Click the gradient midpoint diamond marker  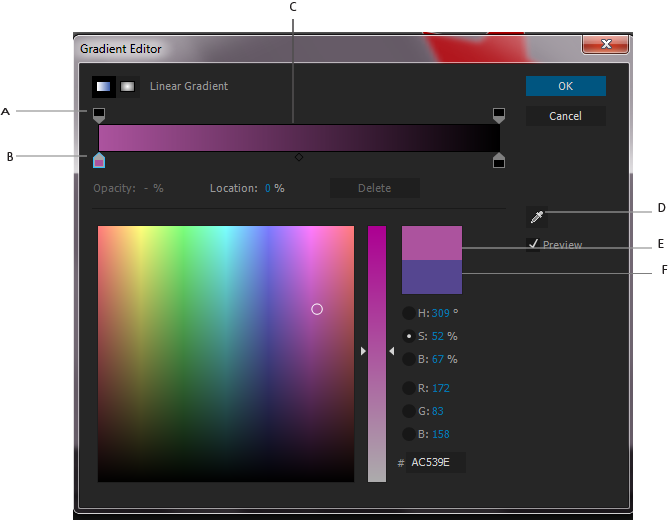point(299,157)
